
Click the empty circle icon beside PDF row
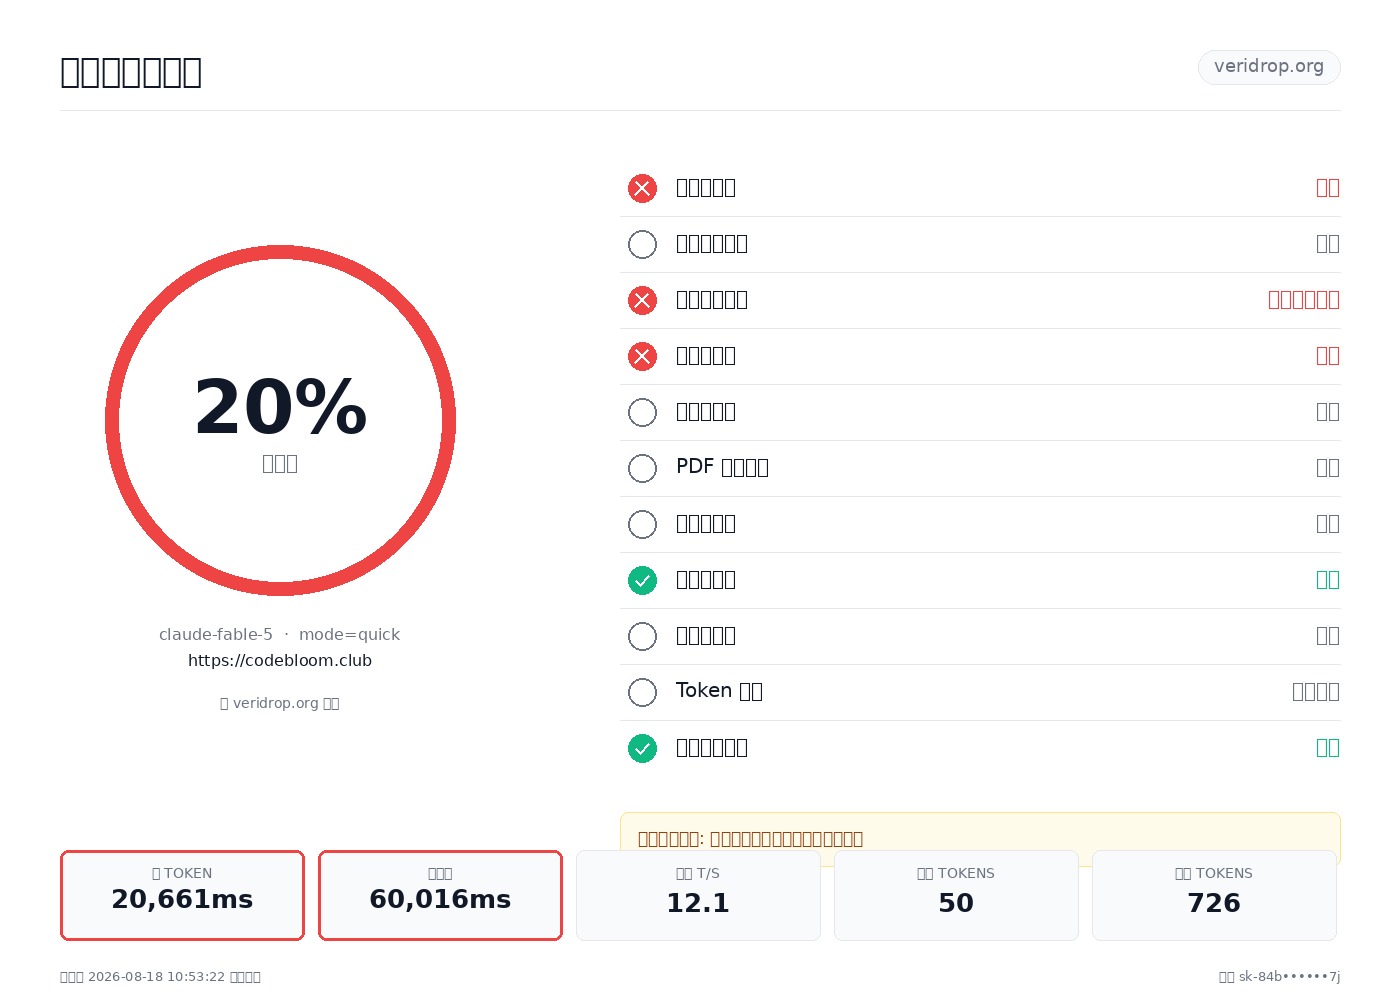click(642, 468)
